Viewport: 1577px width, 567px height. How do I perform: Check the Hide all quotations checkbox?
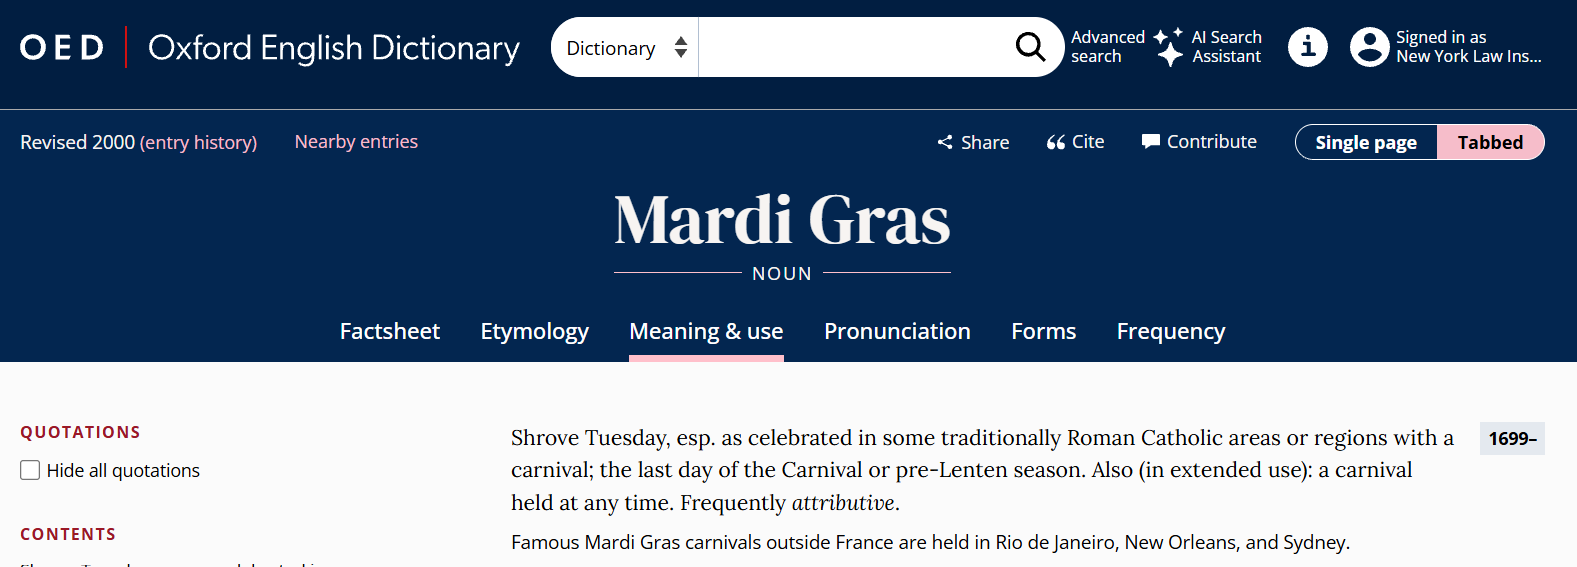[31, 470]
